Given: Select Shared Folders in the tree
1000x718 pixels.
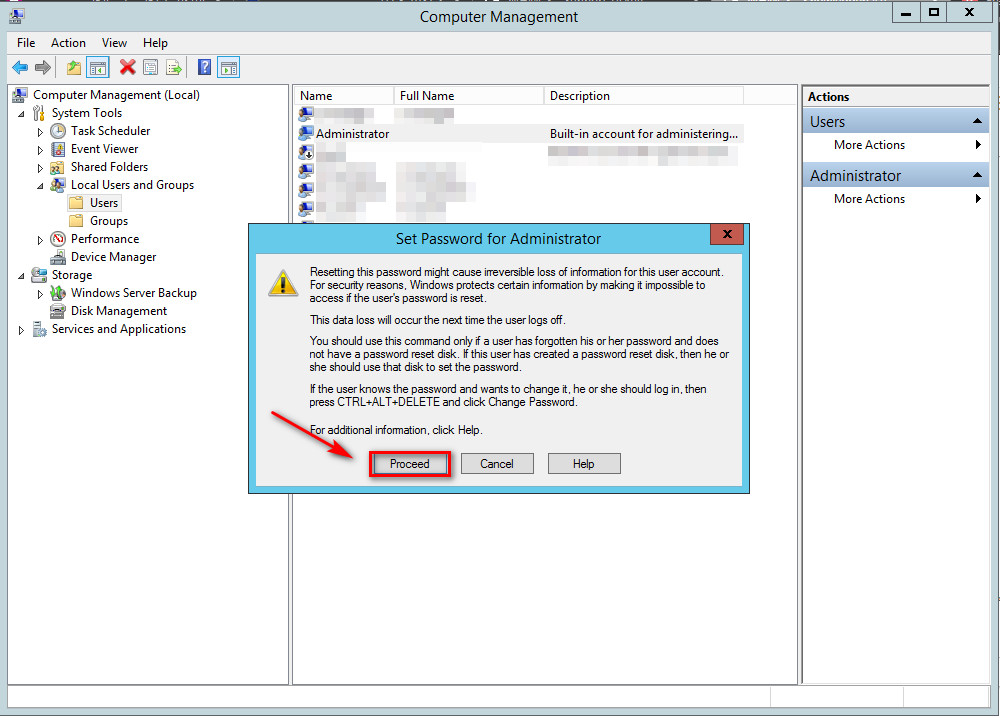Looking at the screenshot, I should click(x=109, y=166).
